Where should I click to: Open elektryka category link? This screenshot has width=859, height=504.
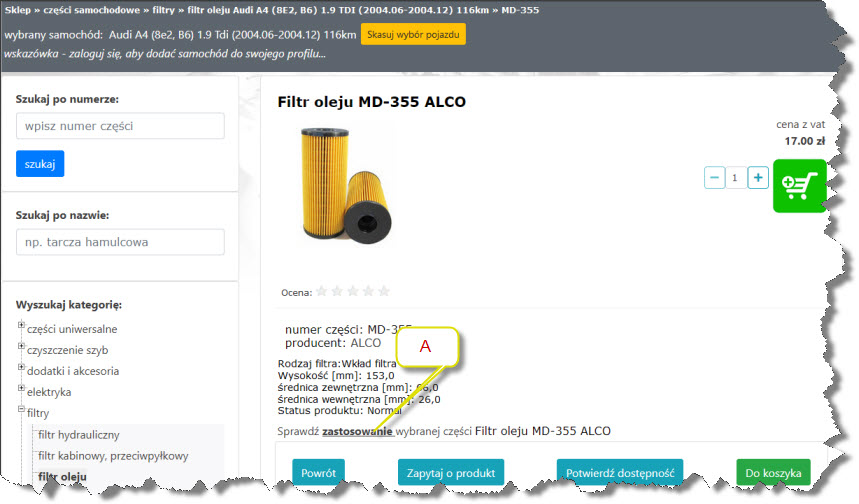(x=49, y=392)
